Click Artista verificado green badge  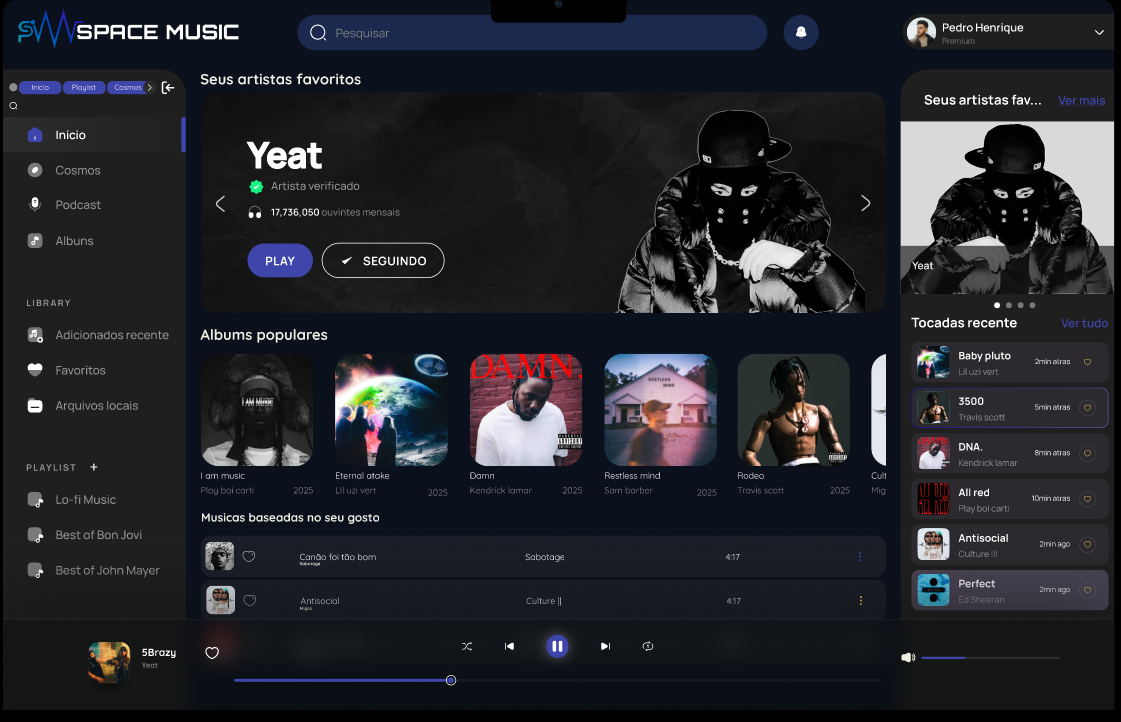click(256, 187)
